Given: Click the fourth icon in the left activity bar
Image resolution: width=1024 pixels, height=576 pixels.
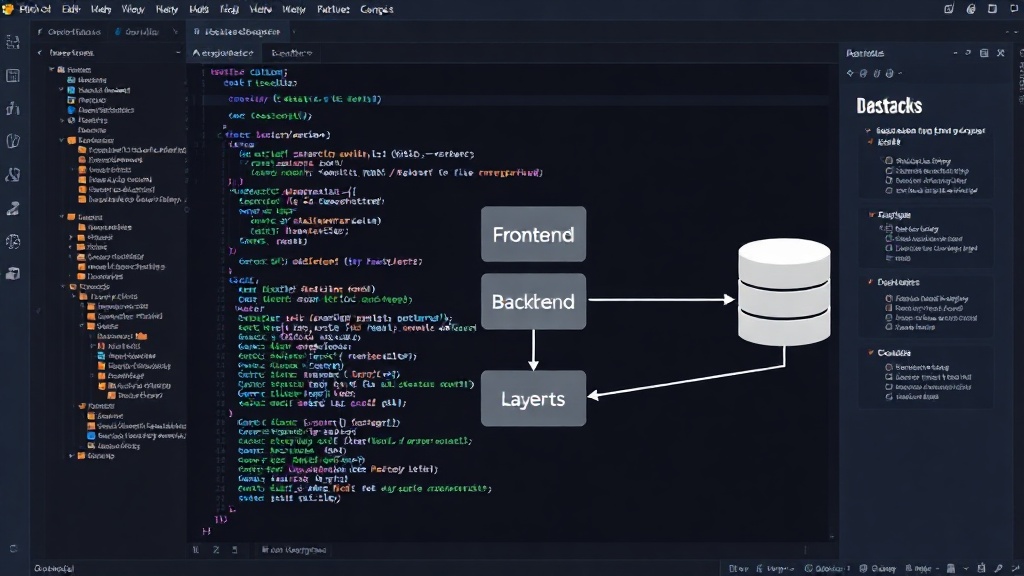Looking at the screenshot, I should 13,141.
